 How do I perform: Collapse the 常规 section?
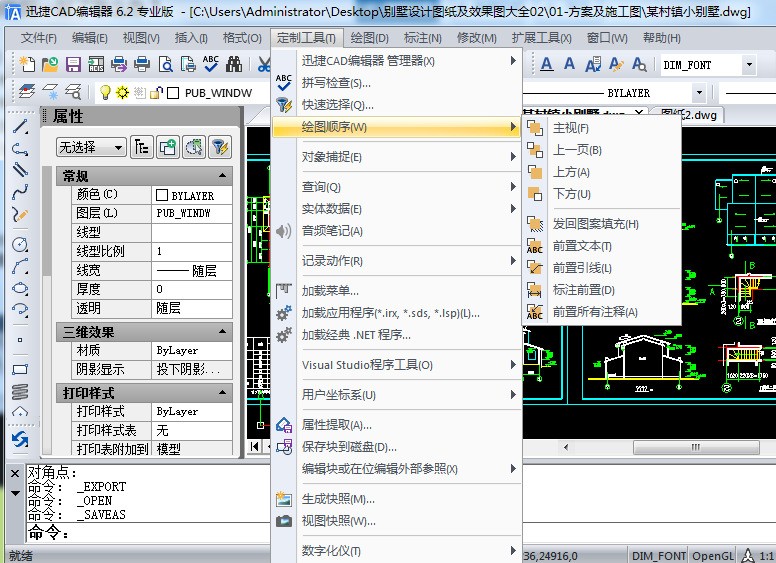click(x=222, y=176)
